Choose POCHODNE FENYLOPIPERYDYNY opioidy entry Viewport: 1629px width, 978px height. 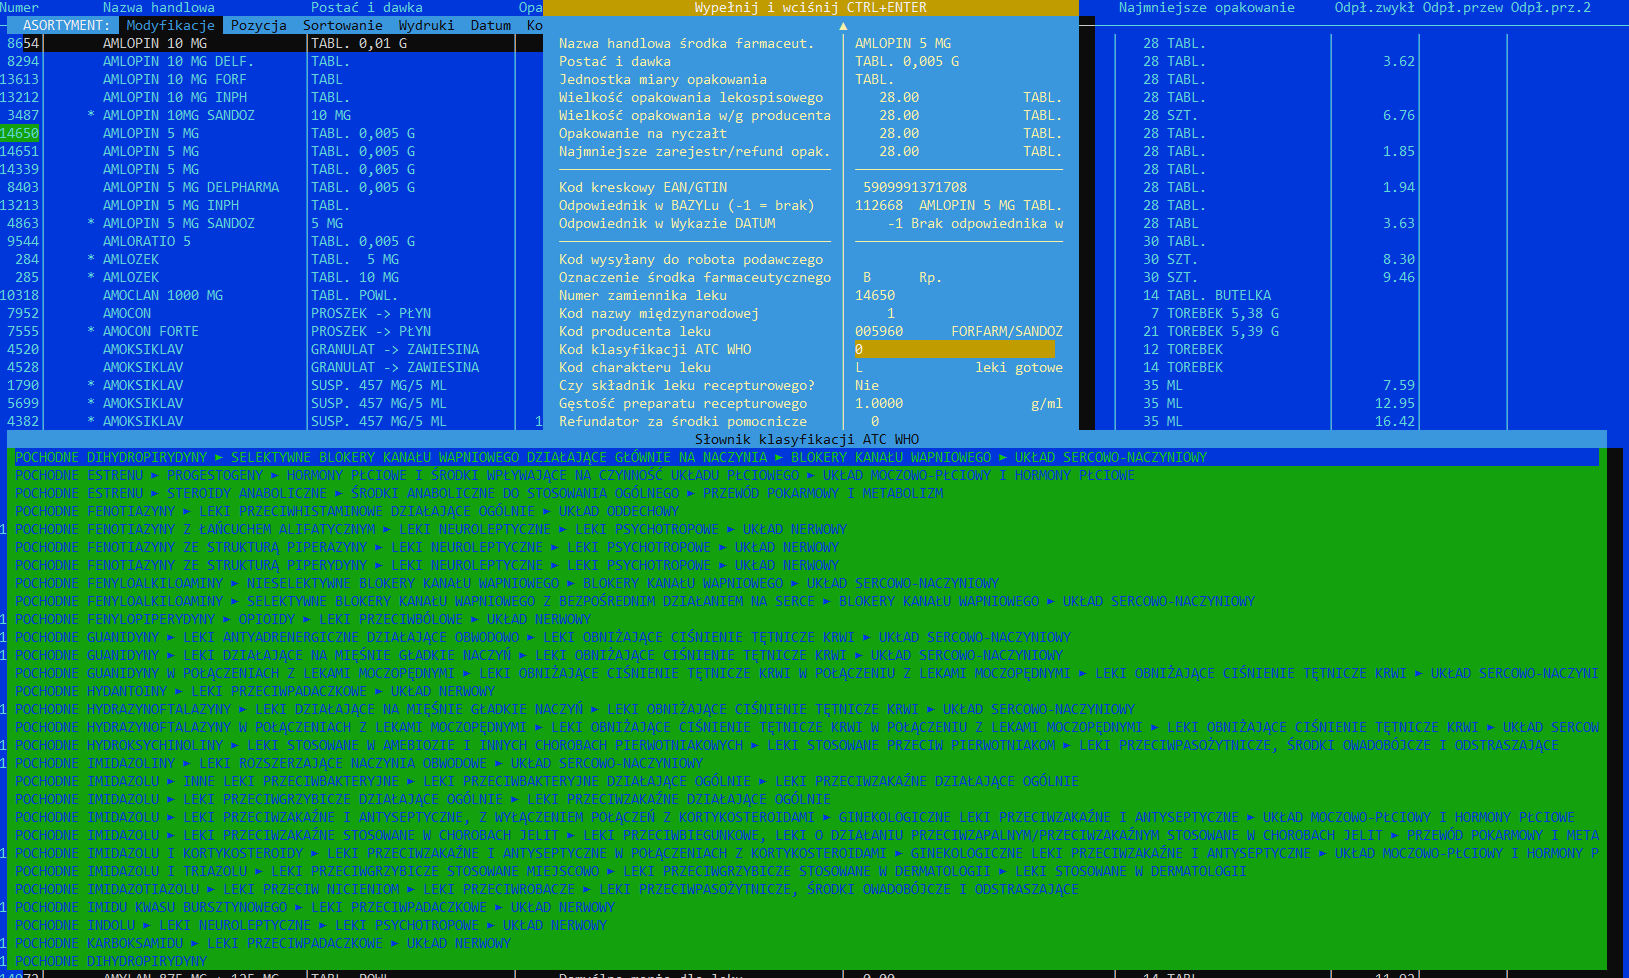302,619
